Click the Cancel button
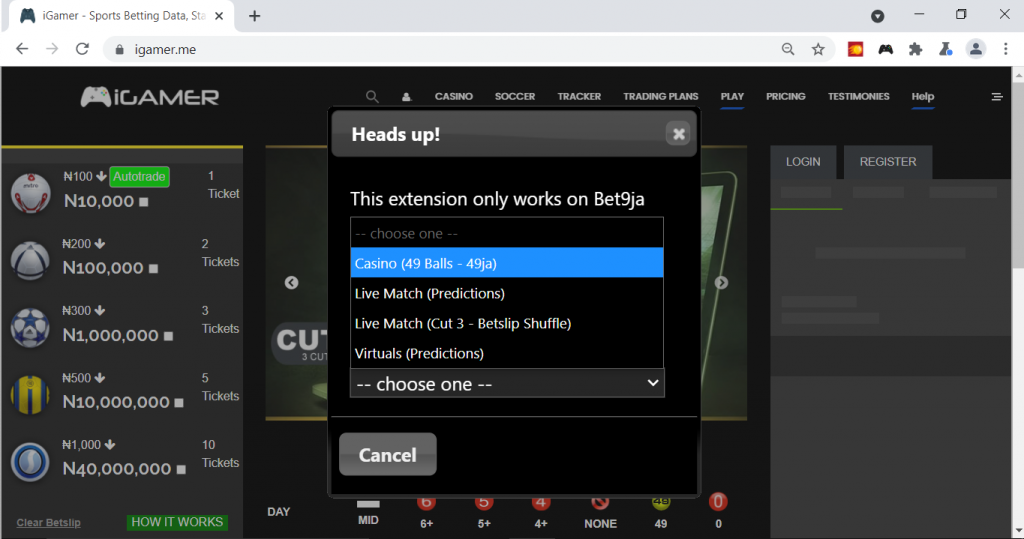Image resolution: width=1024 pixels, height=539 pixels. click(387, 454)
